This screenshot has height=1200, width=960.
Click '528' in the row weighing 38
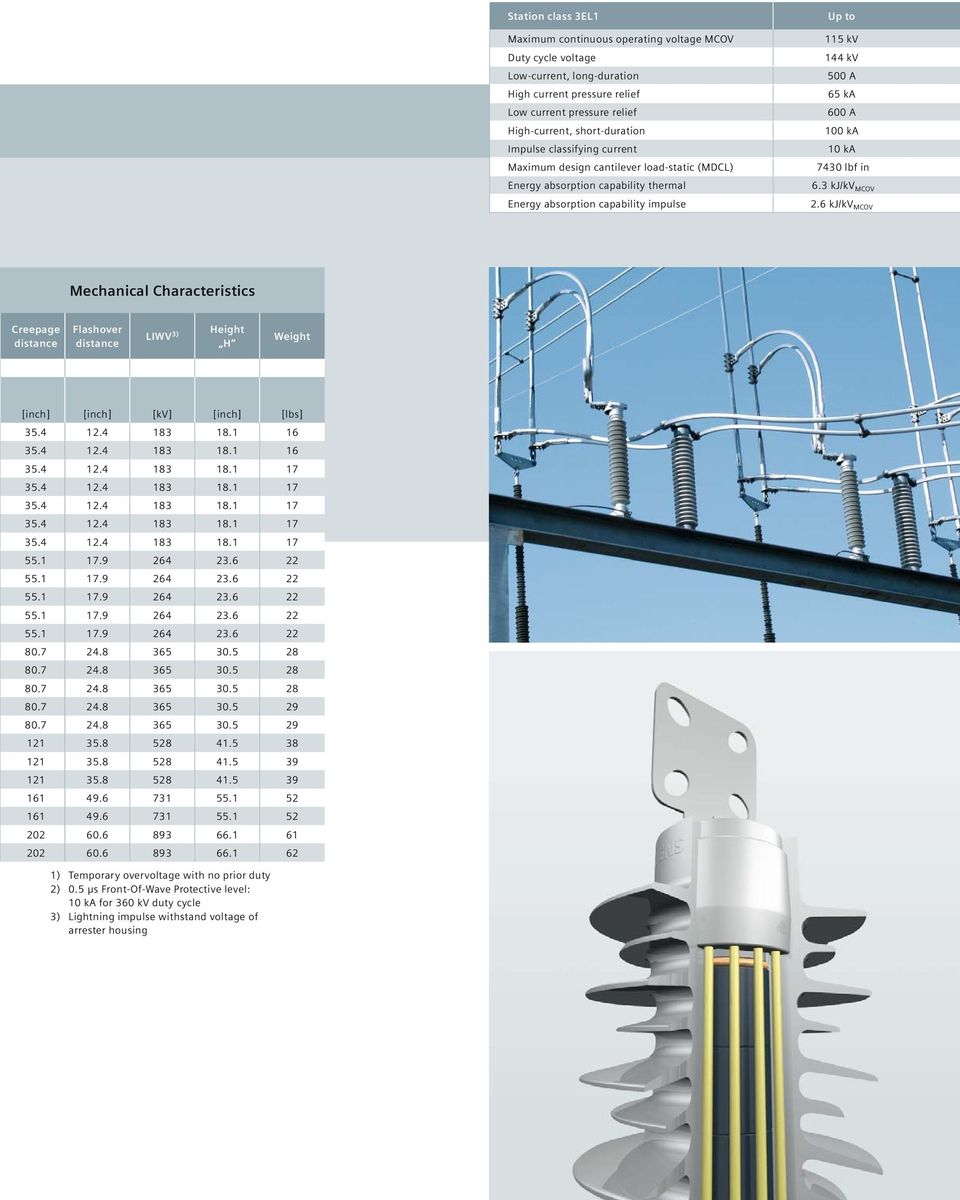point(162,743)
